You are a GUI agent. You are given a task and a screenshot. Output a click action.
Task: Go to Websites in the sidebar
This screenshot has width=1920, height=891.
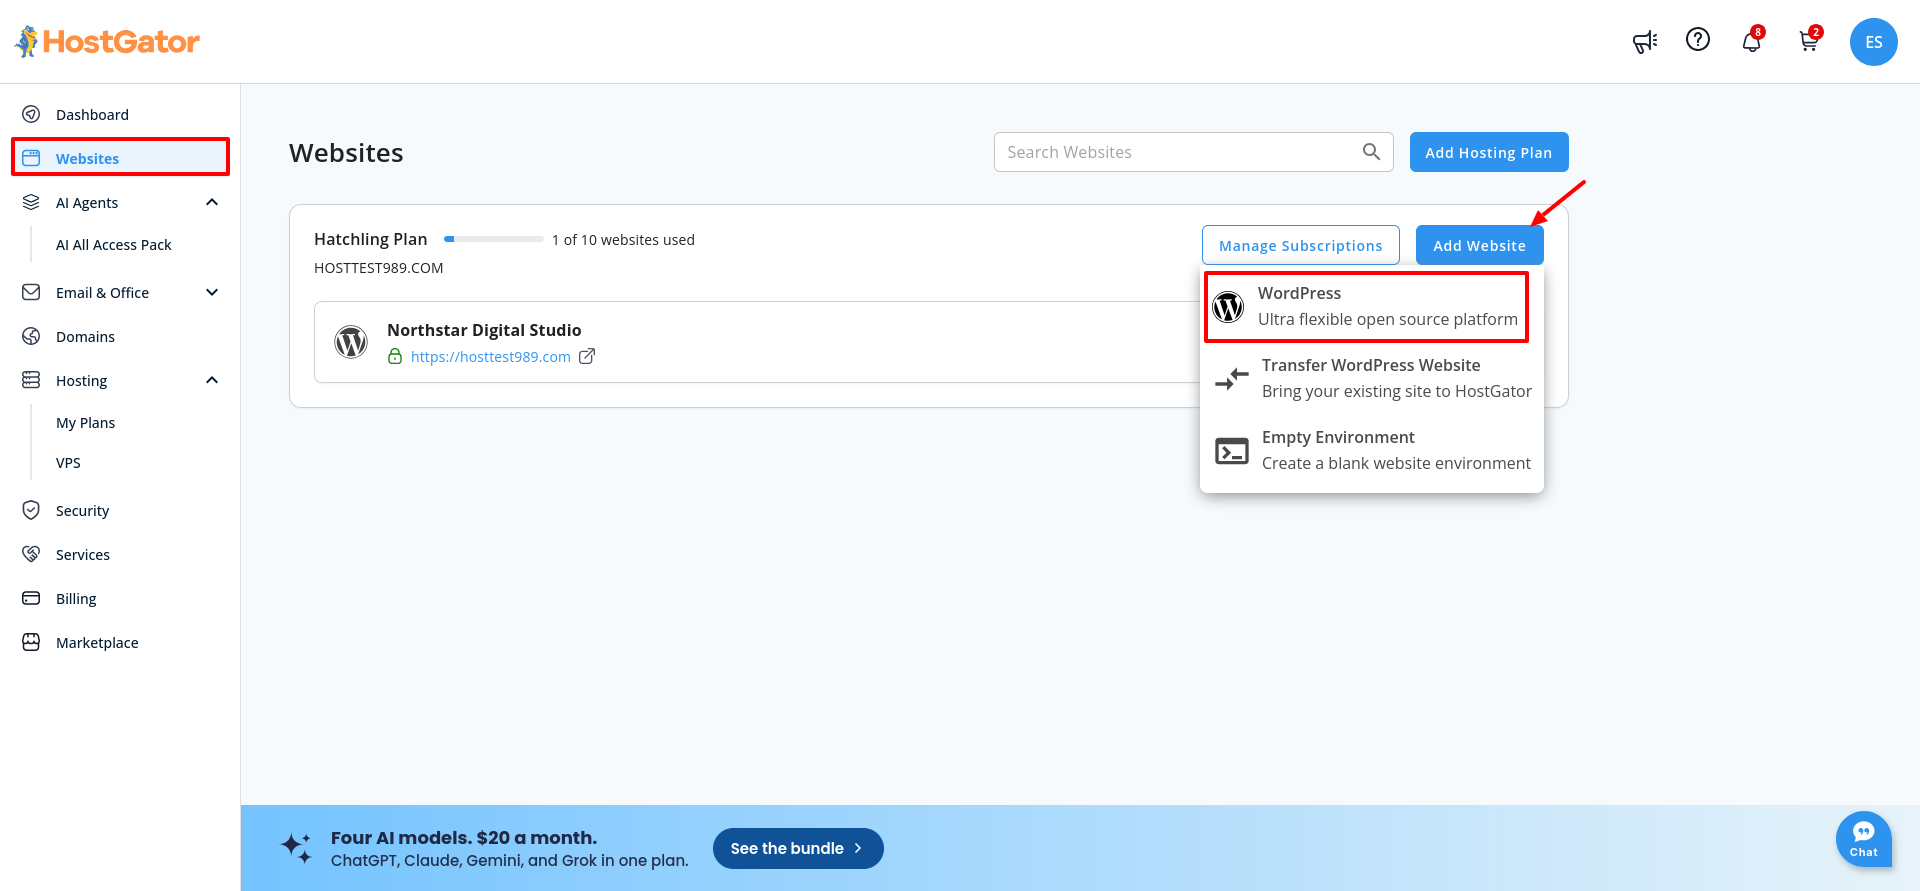pos(120,158)
